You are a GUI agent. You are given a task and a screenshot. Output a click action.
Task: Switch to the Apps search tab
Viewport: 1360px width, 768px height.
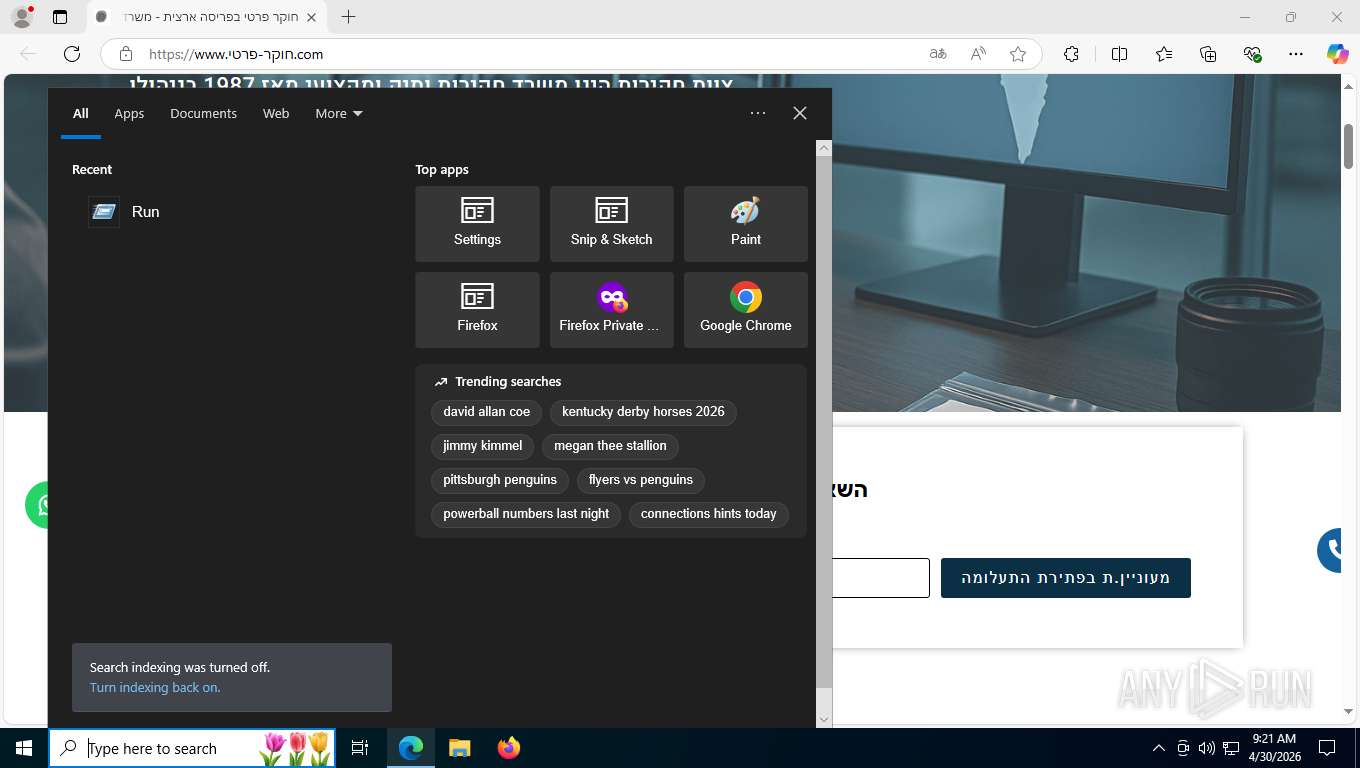tap(129, 113)
